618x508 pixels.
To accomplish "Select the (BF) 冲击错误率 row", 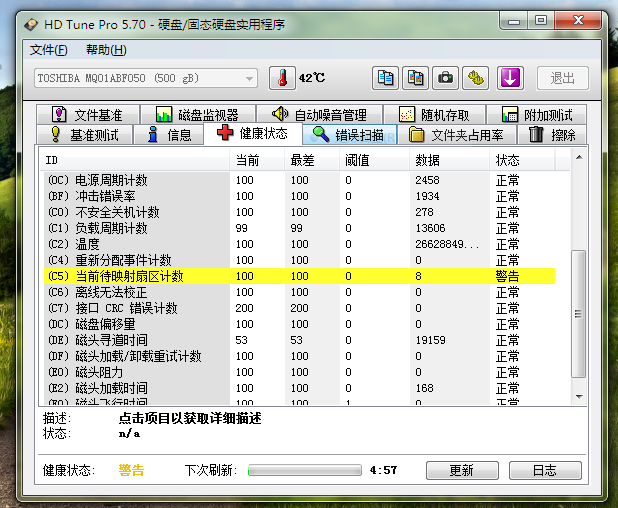I will 300,196.
